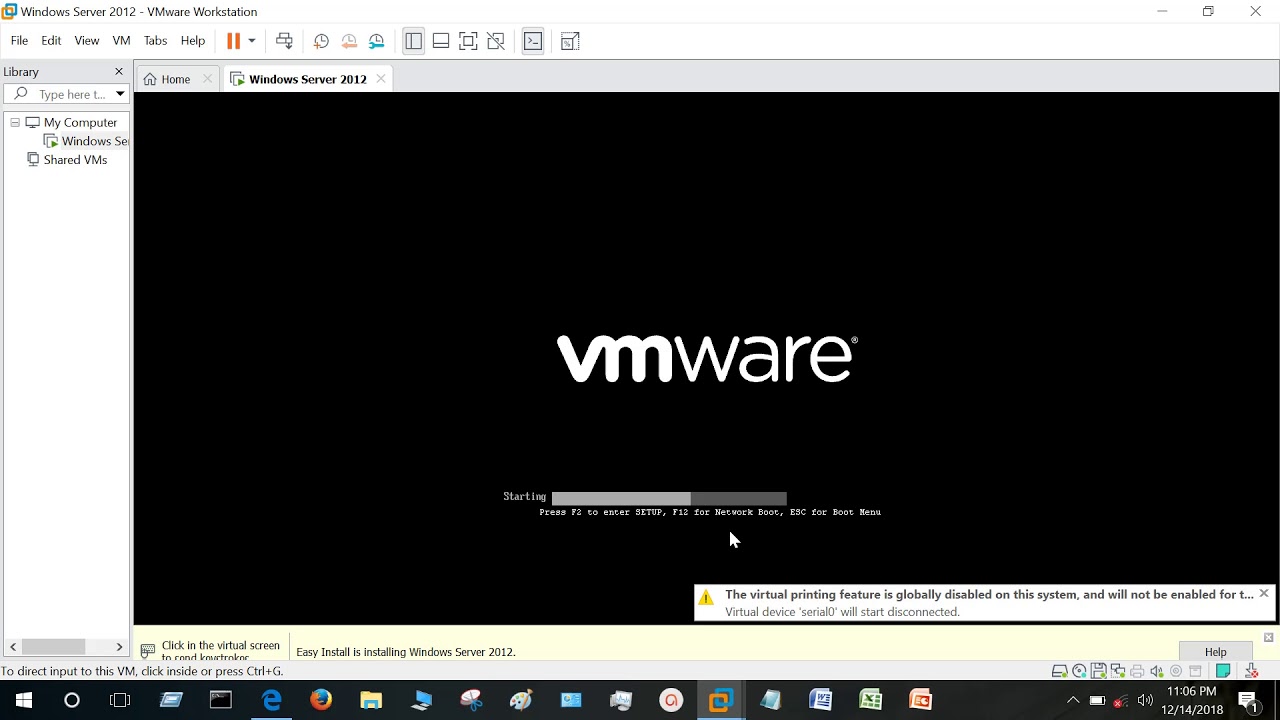The height and width of the screenshot is (720, 1280).
Task: Collapse the My Computer tree node
Action: click(x=15, y=122)
